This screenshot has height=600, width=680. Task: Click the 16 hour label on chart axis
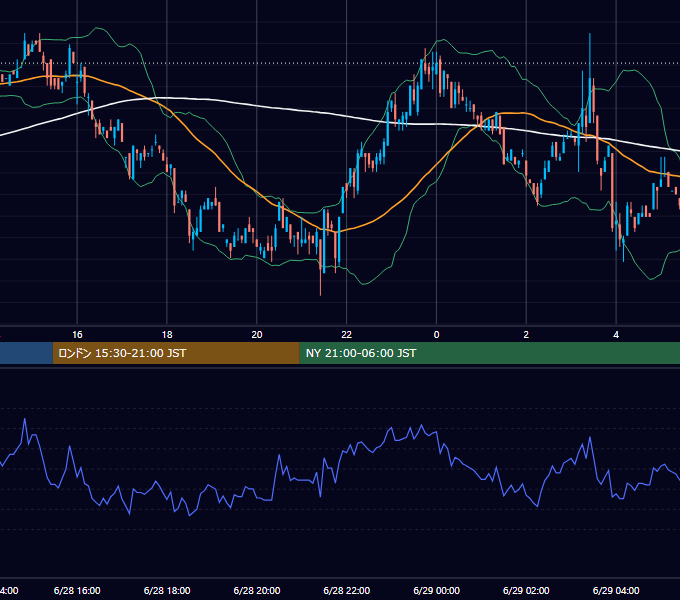[x=77, y=335]
